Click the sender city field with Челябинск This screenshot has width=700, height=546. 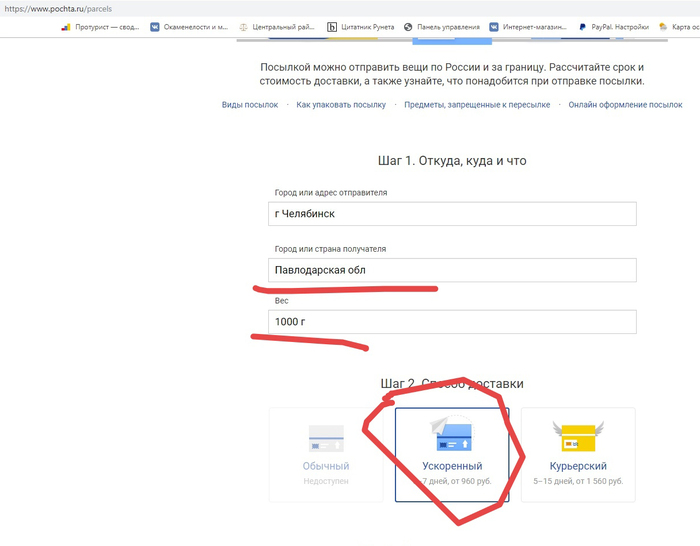[x=452, y=214]
